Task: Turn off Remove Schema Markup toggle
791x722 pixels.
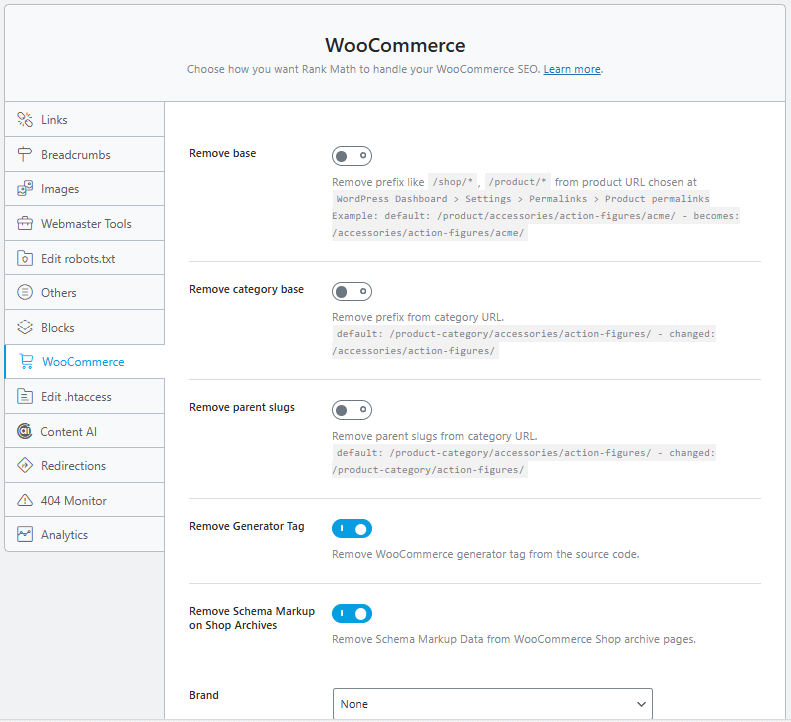Action: (x=352, y=613)
